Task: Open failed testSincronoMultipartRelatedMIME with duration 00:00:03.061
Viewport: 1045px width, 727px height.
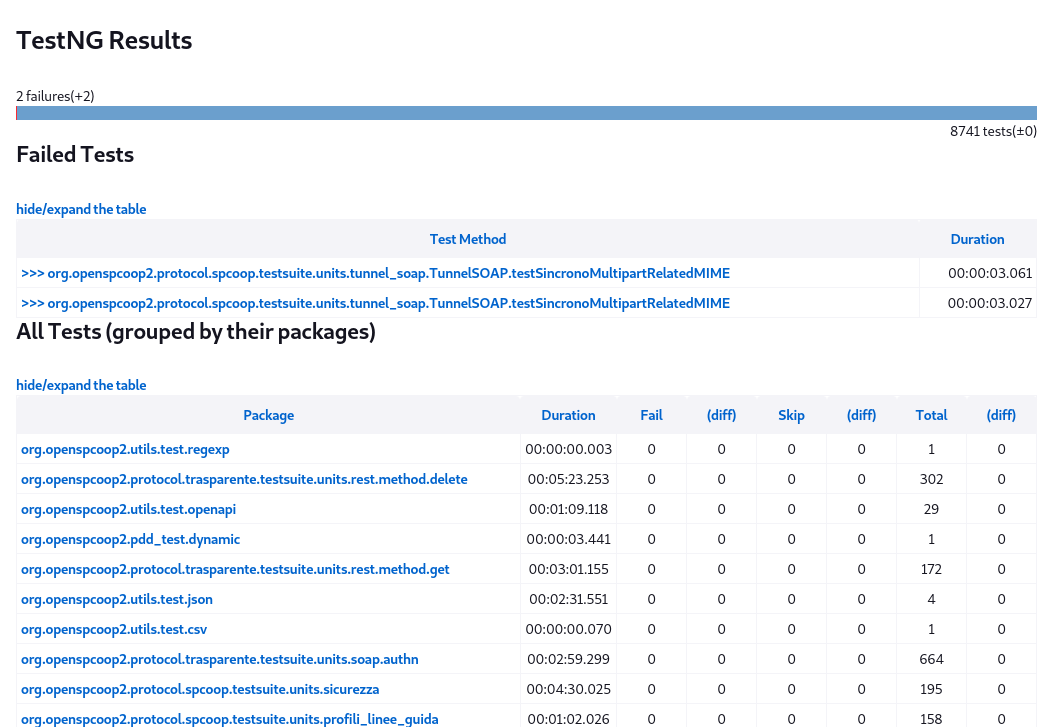Action: tap(375, 273)
